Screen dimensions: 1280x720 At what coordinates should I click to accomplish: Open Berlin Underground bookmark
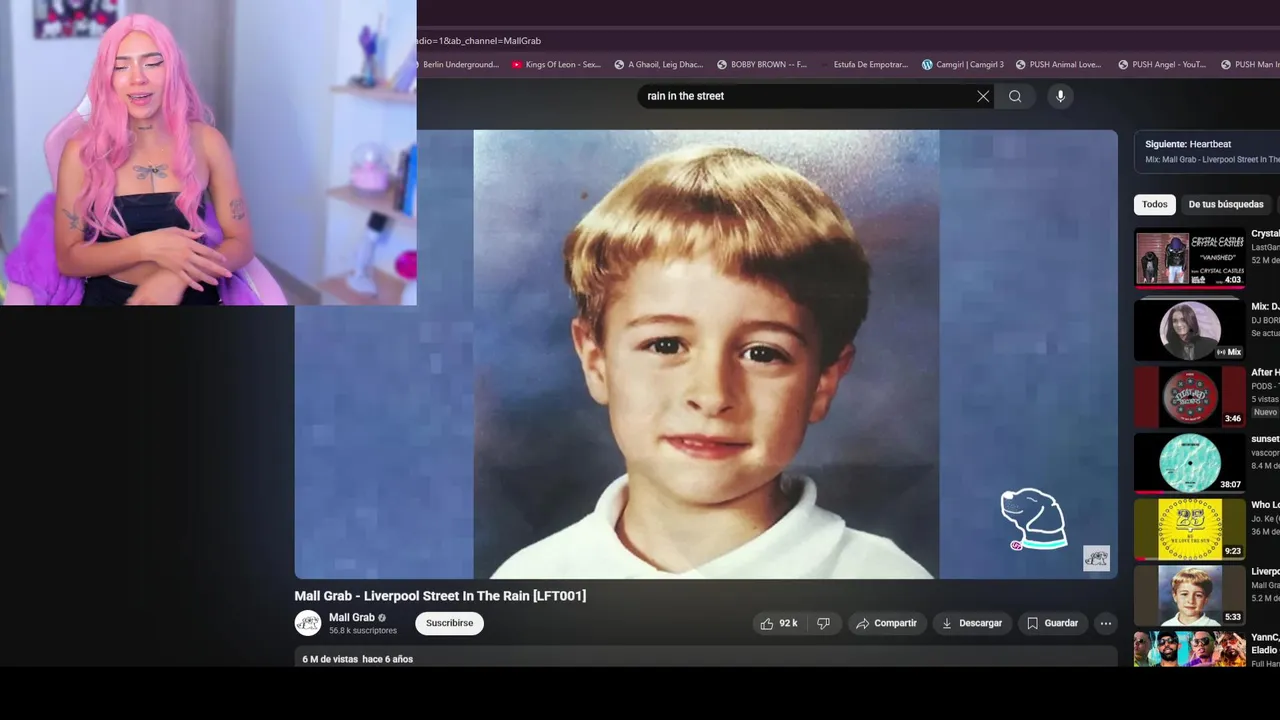tap(460, 64)
